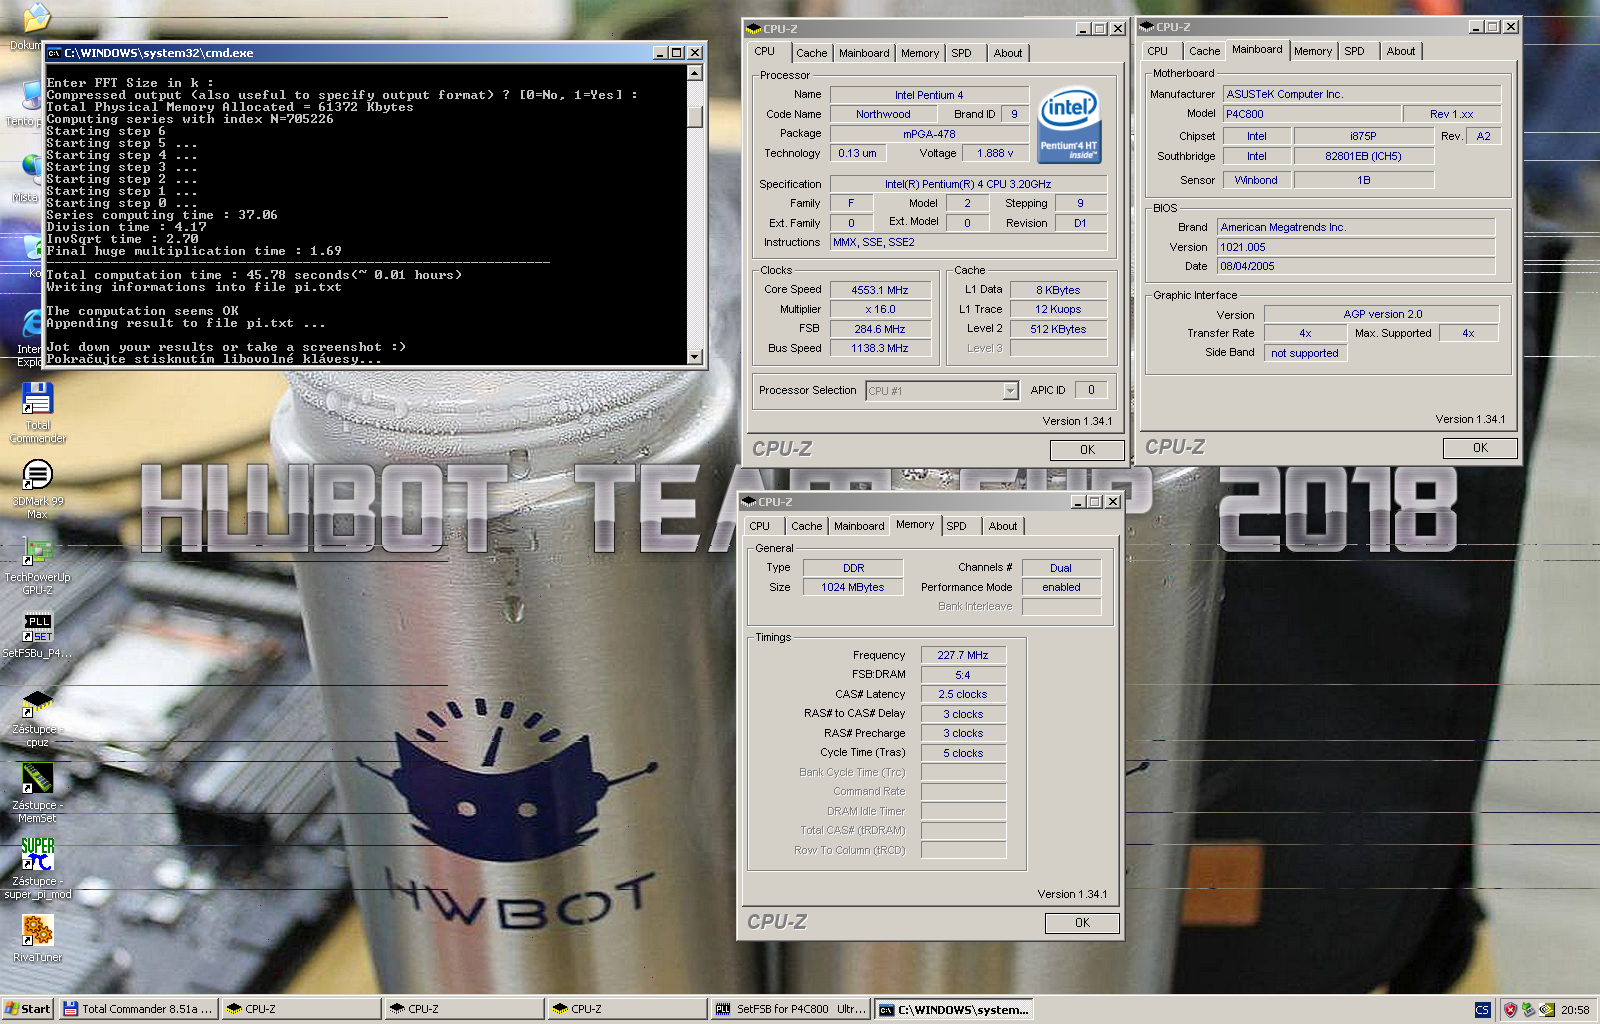
Task: Click the Graphic Interface AGP version 2.0
Action: [x=1382, y=315]
